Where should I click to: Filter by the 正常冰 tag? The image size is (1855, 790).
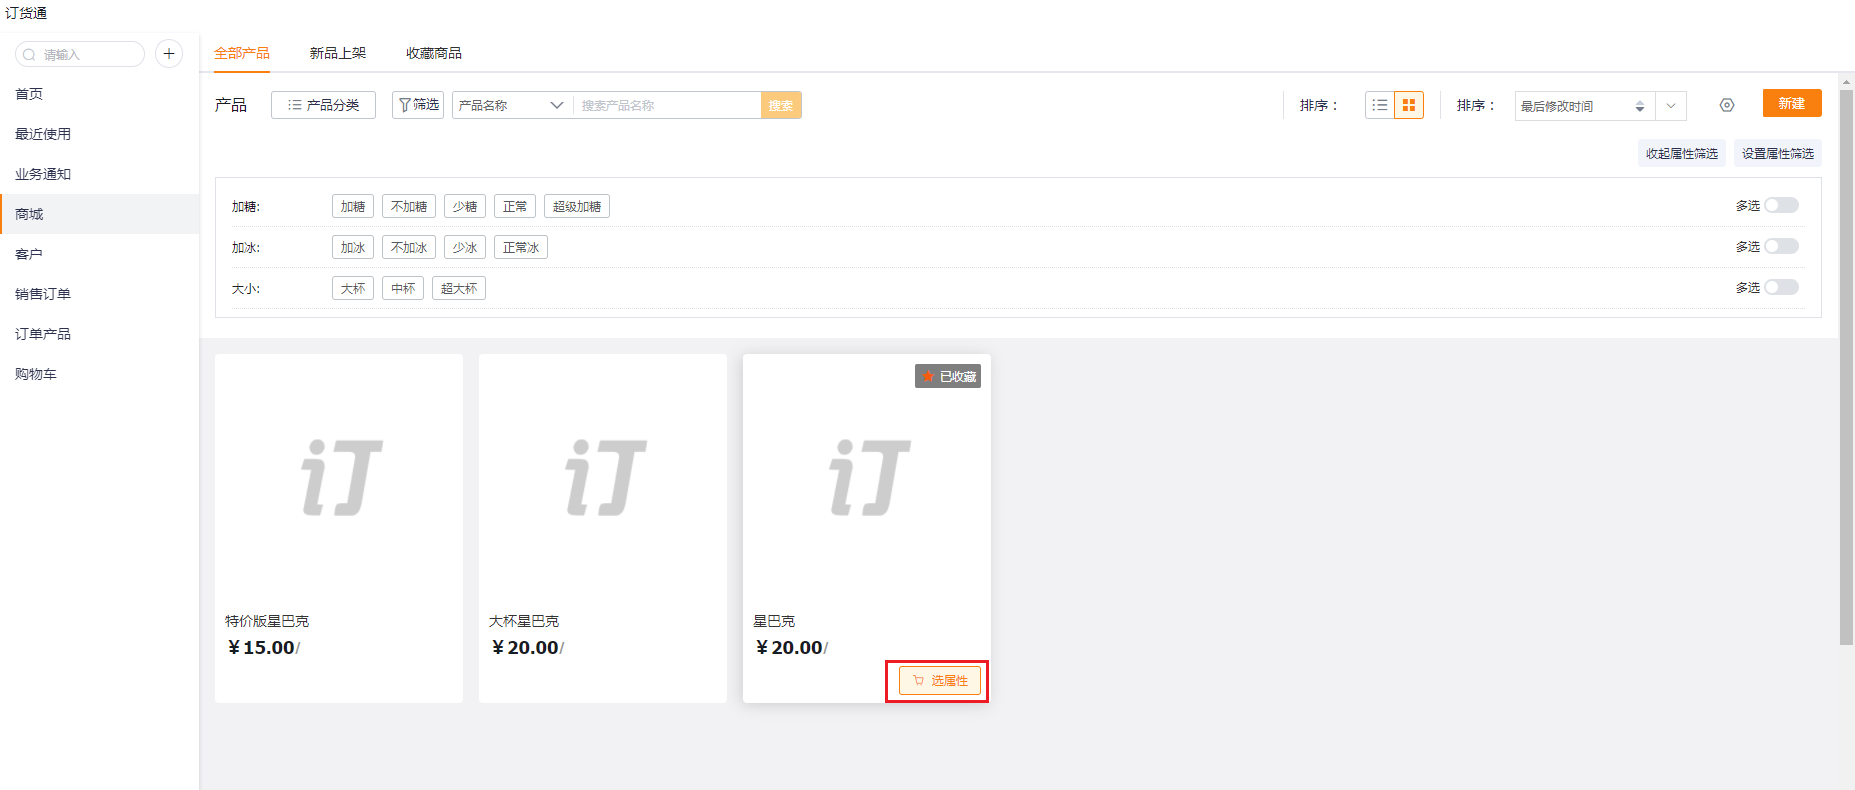click(521, 247)
